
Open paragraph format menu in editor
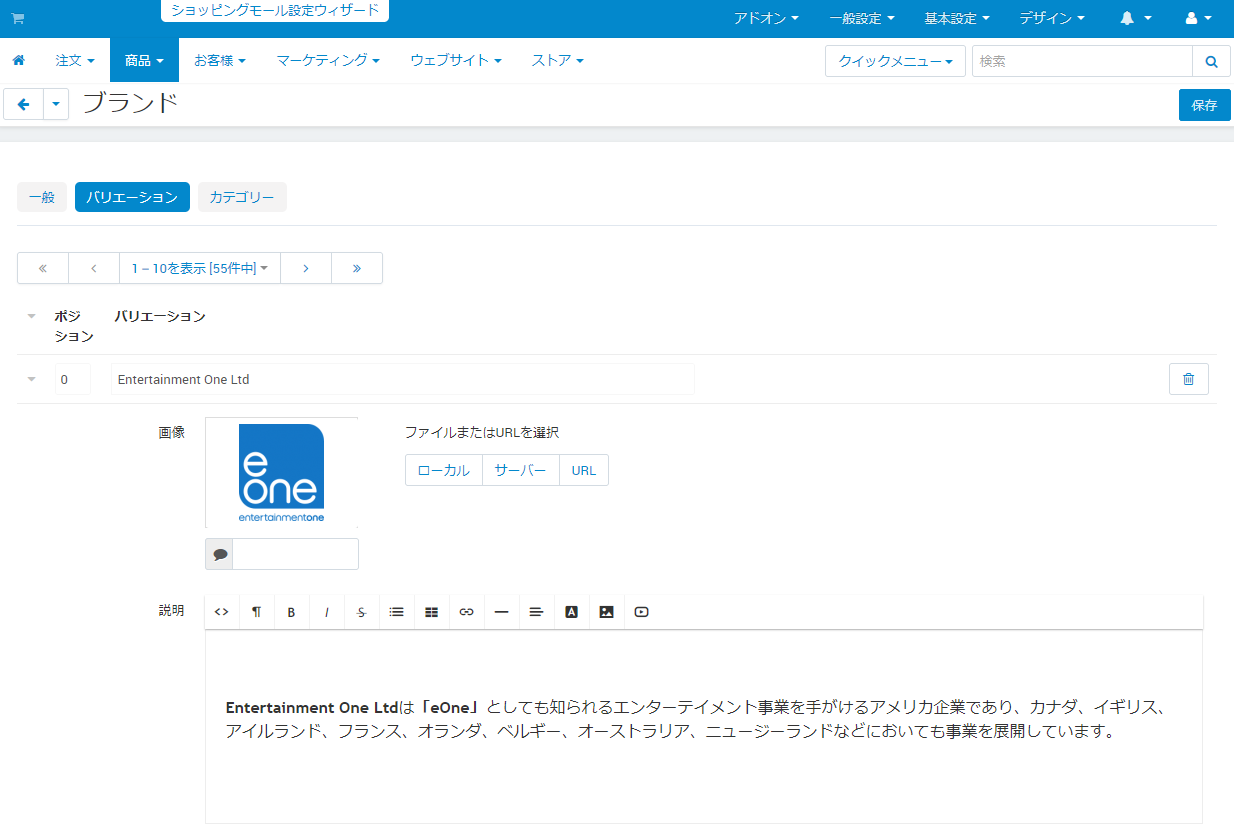tap(257, 612)
